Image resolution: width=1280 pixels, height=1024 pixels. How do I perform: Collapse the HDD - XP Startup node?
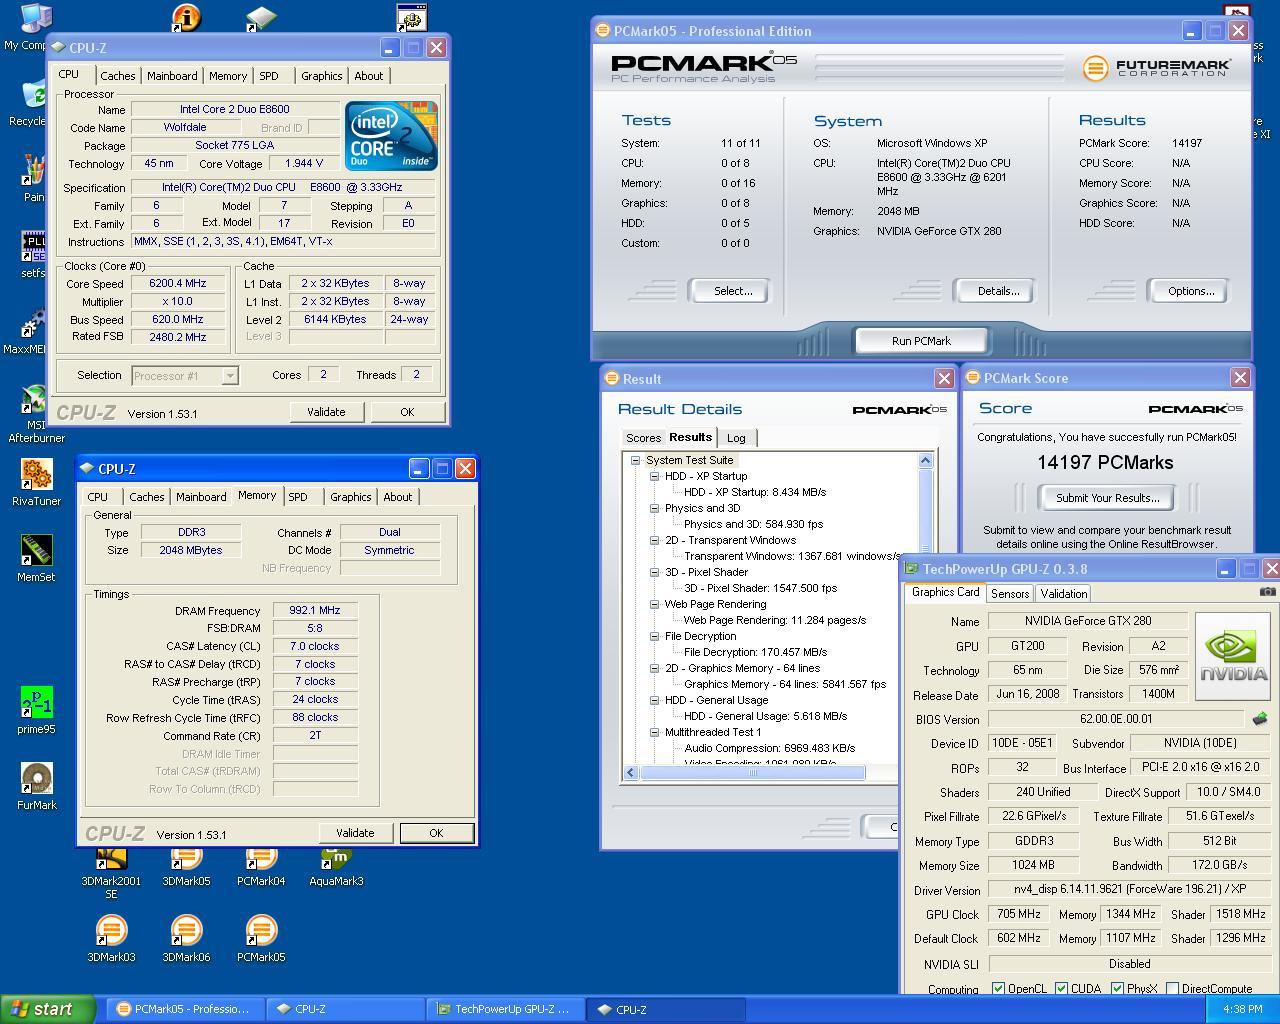[x=654, y=476]
